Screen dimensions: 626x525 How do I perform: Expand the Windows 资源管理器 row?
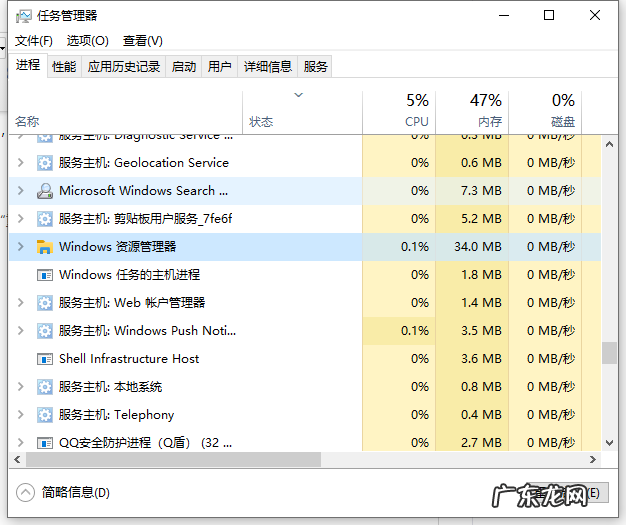coord(21,247)
